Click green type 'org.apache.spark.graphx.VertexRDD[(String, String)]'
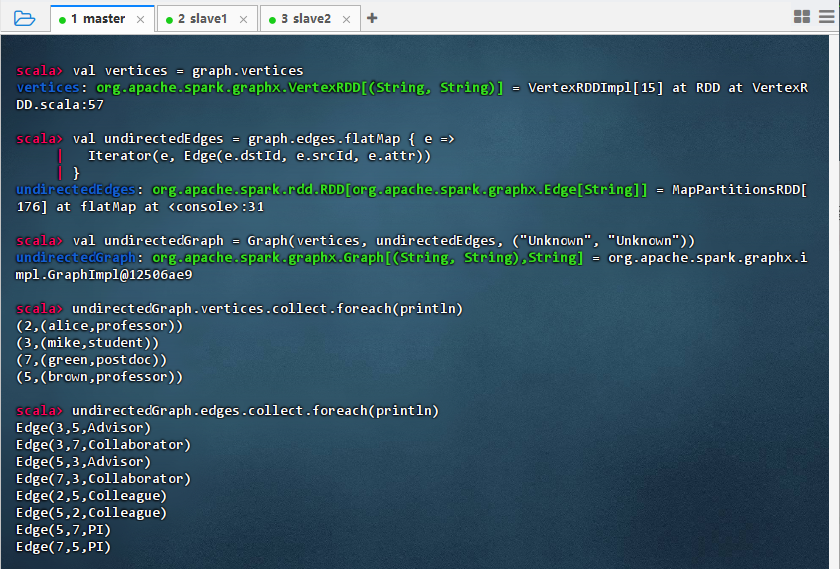Image resolution: width=840 pixels, height=569 pixels. 300,87
